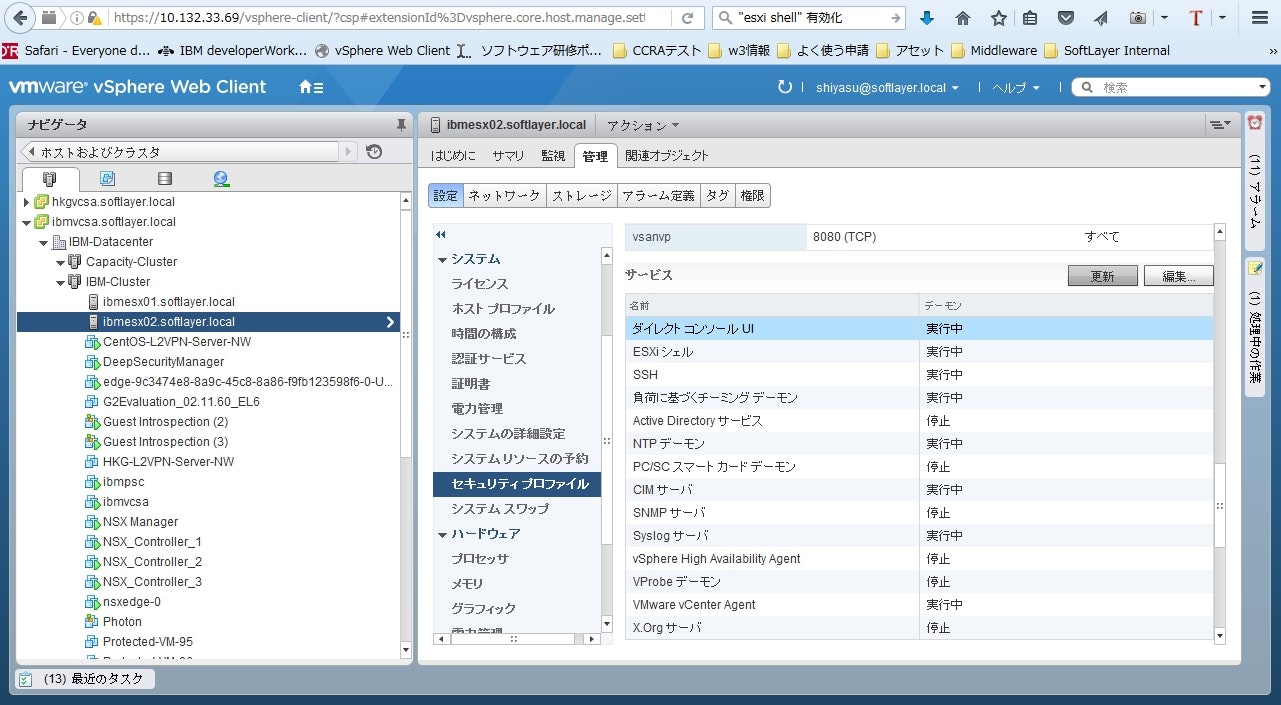Click the red T extension icon

(x=1196, y=18)
